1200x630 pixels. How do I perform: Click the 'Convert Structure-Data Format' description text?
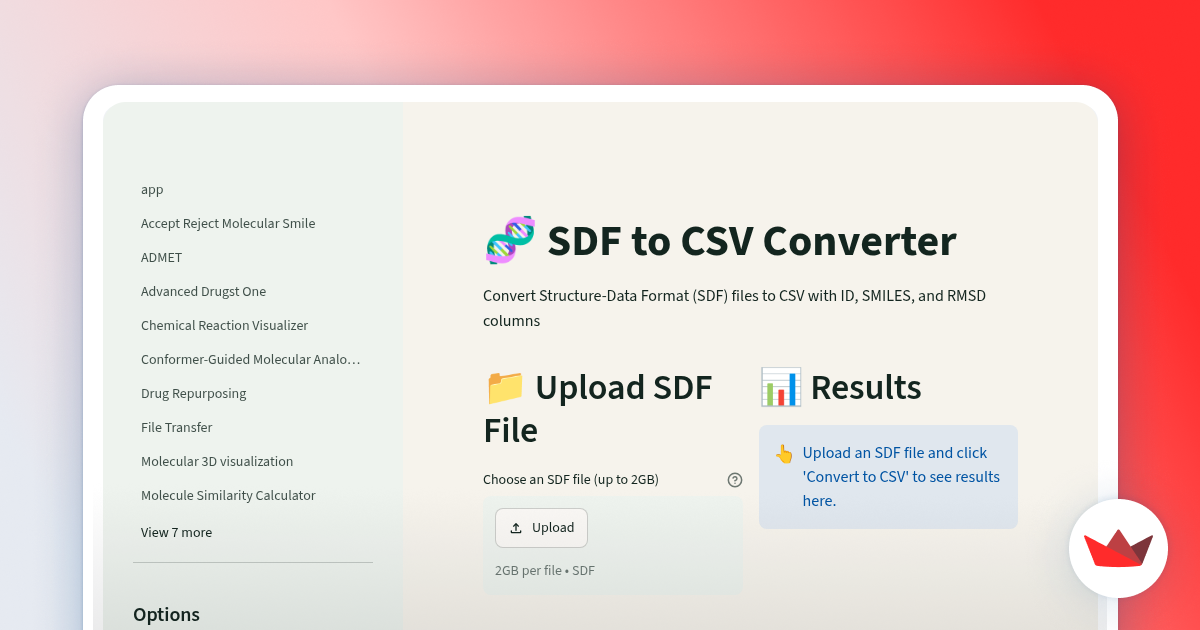coord(735,309)
